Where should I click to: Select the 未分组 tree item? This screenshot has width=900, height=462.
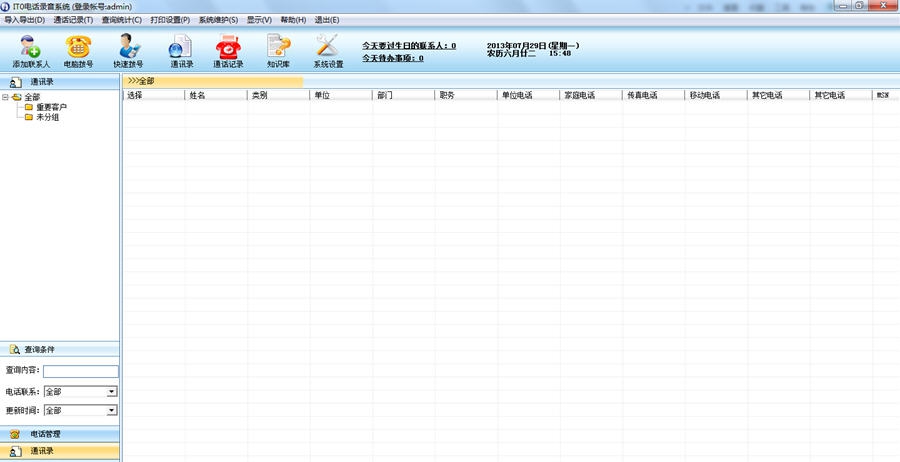click(48, 117)
